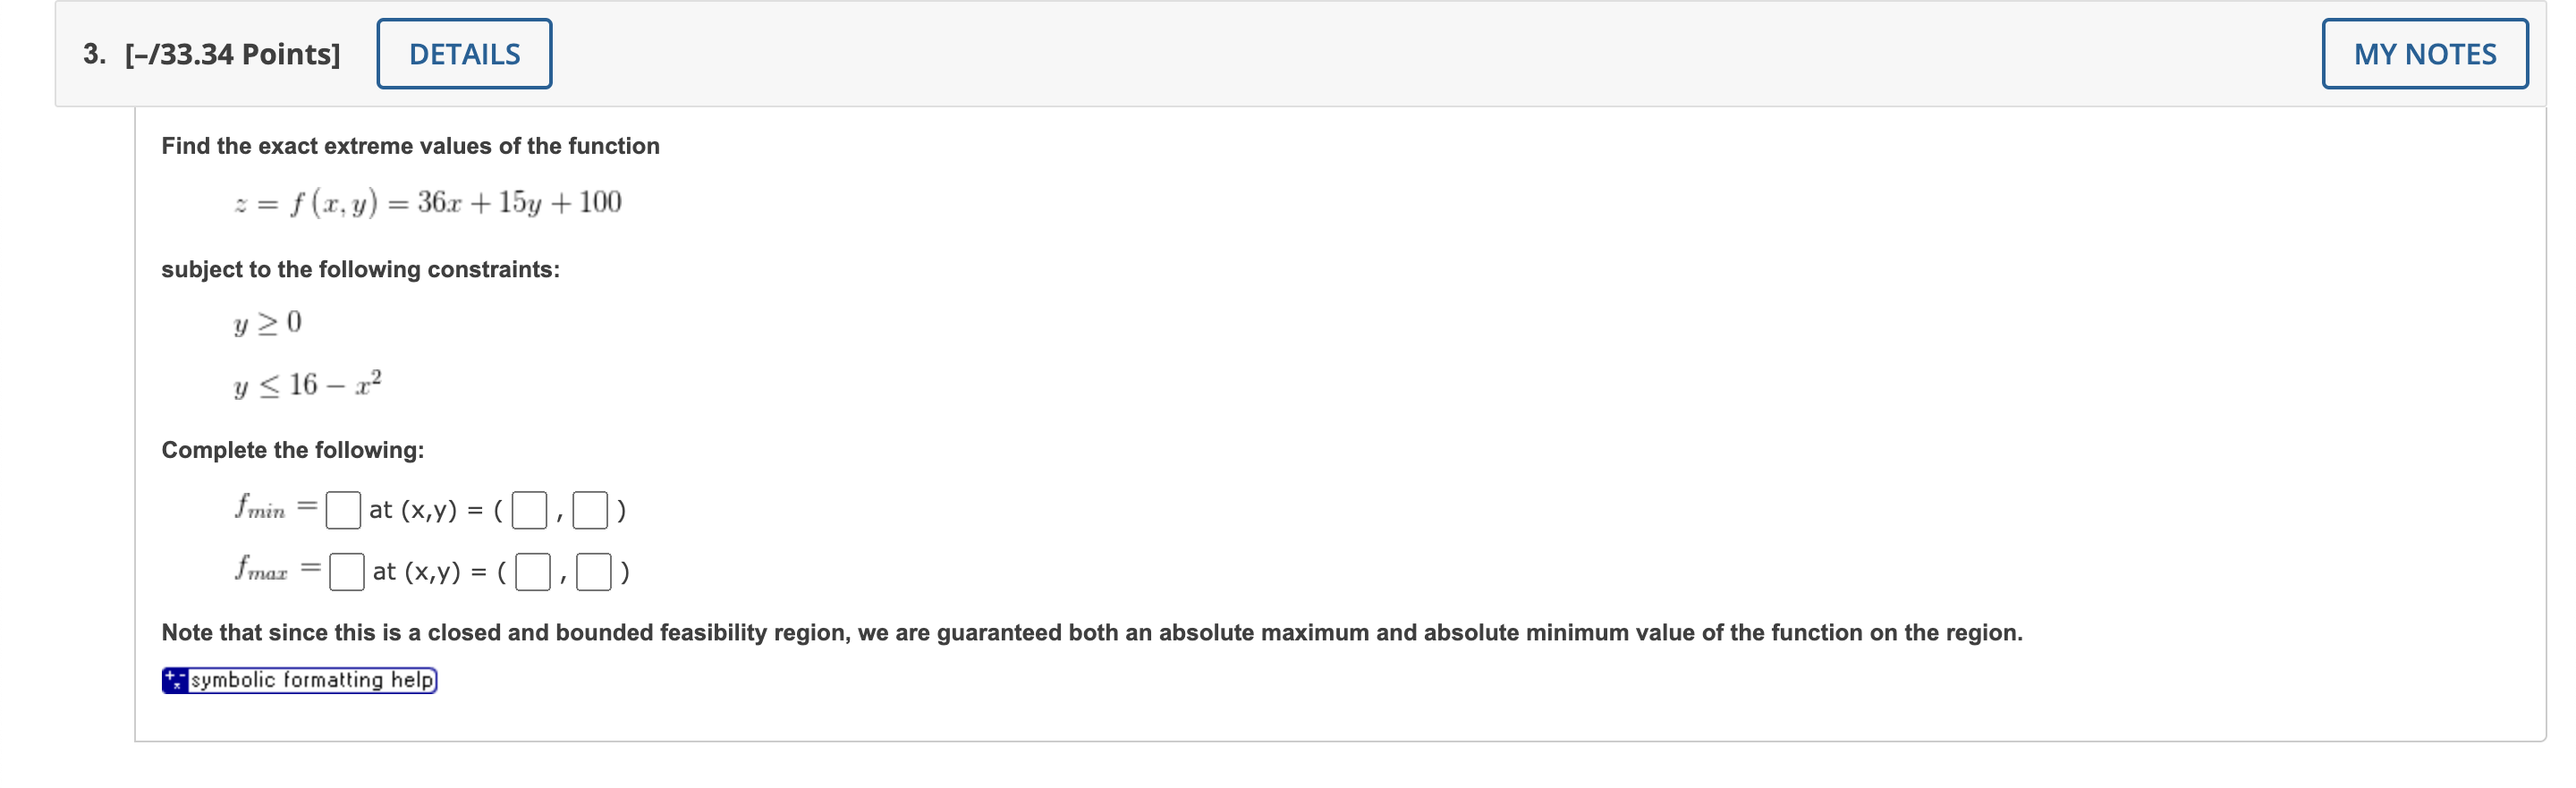Open MY NOTES for question 3
This screenshot has height=788, width=2576.
(2424, 53)
